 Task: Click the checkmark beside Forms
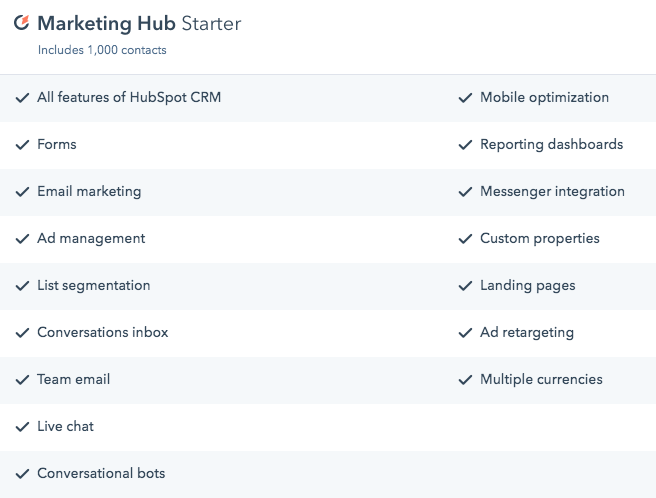(22, 145)
